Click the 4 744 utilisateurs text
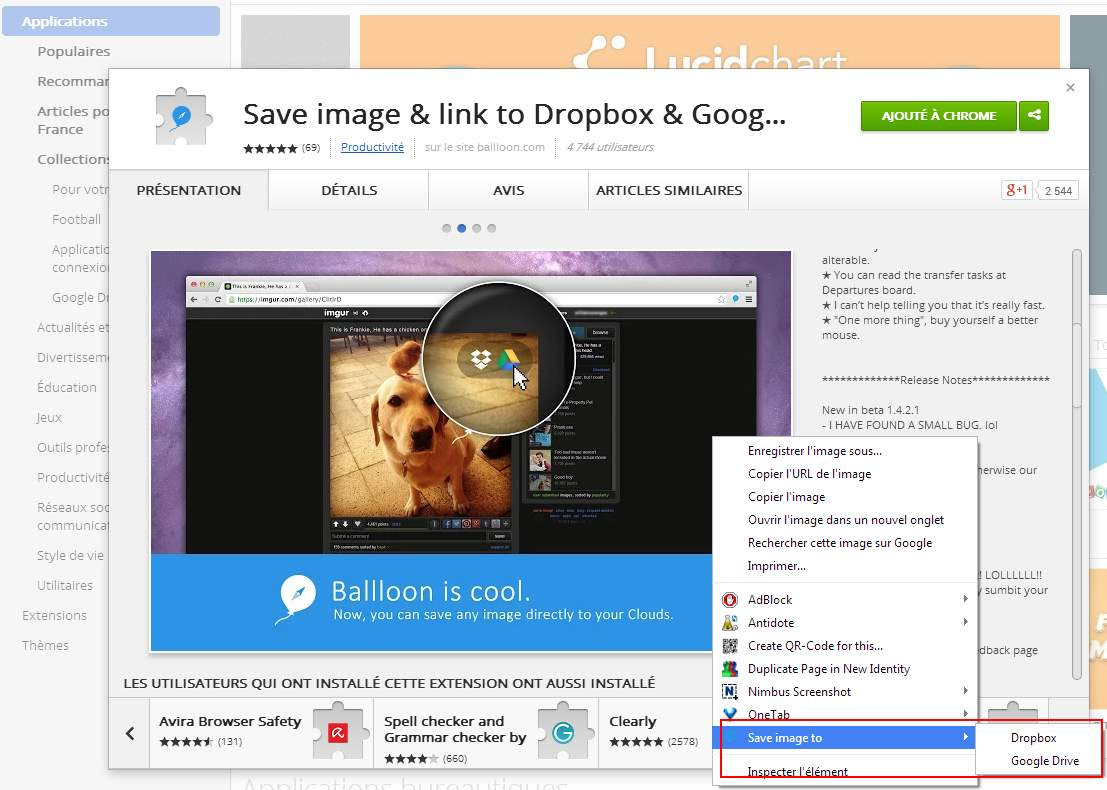 click(x=610, y=147)
